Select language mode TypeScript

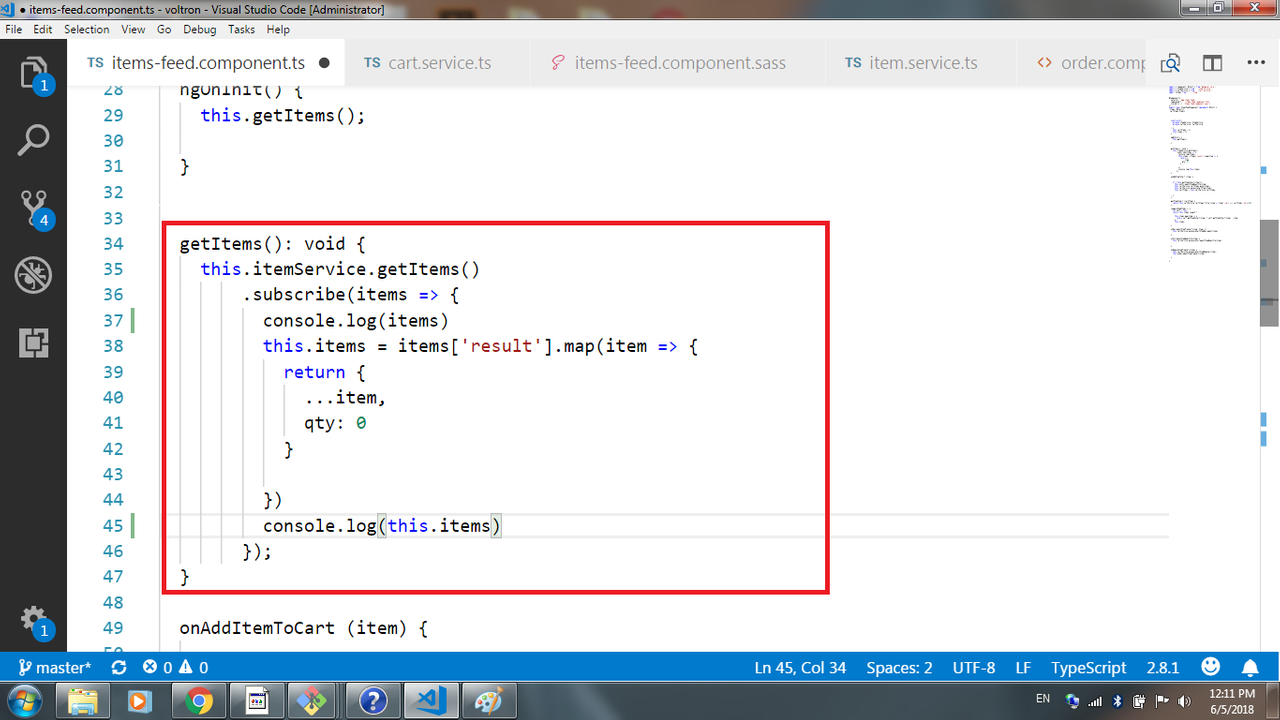(1088, 667)
